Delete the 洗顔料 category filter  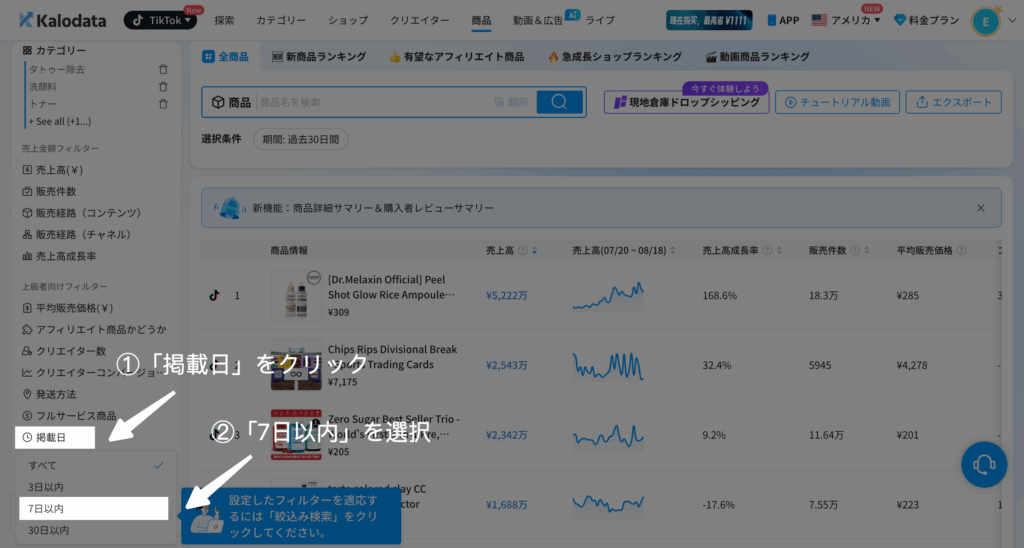(x=163, y=86)
